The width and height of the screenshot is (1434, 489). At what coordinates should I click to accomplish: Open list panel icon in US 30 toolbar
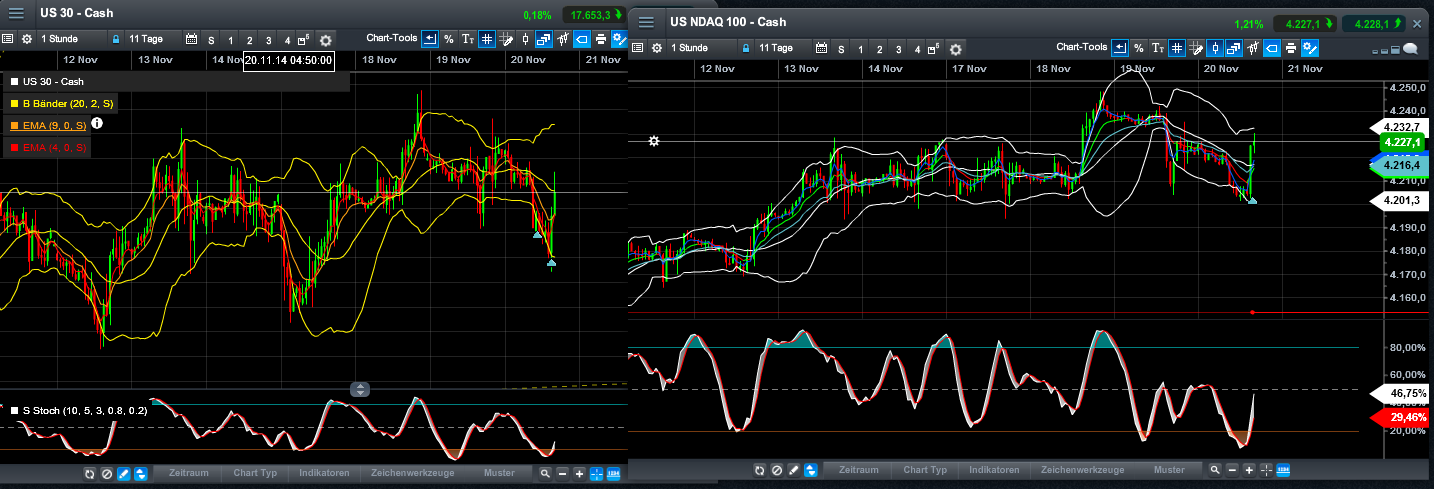click(8, 39)
